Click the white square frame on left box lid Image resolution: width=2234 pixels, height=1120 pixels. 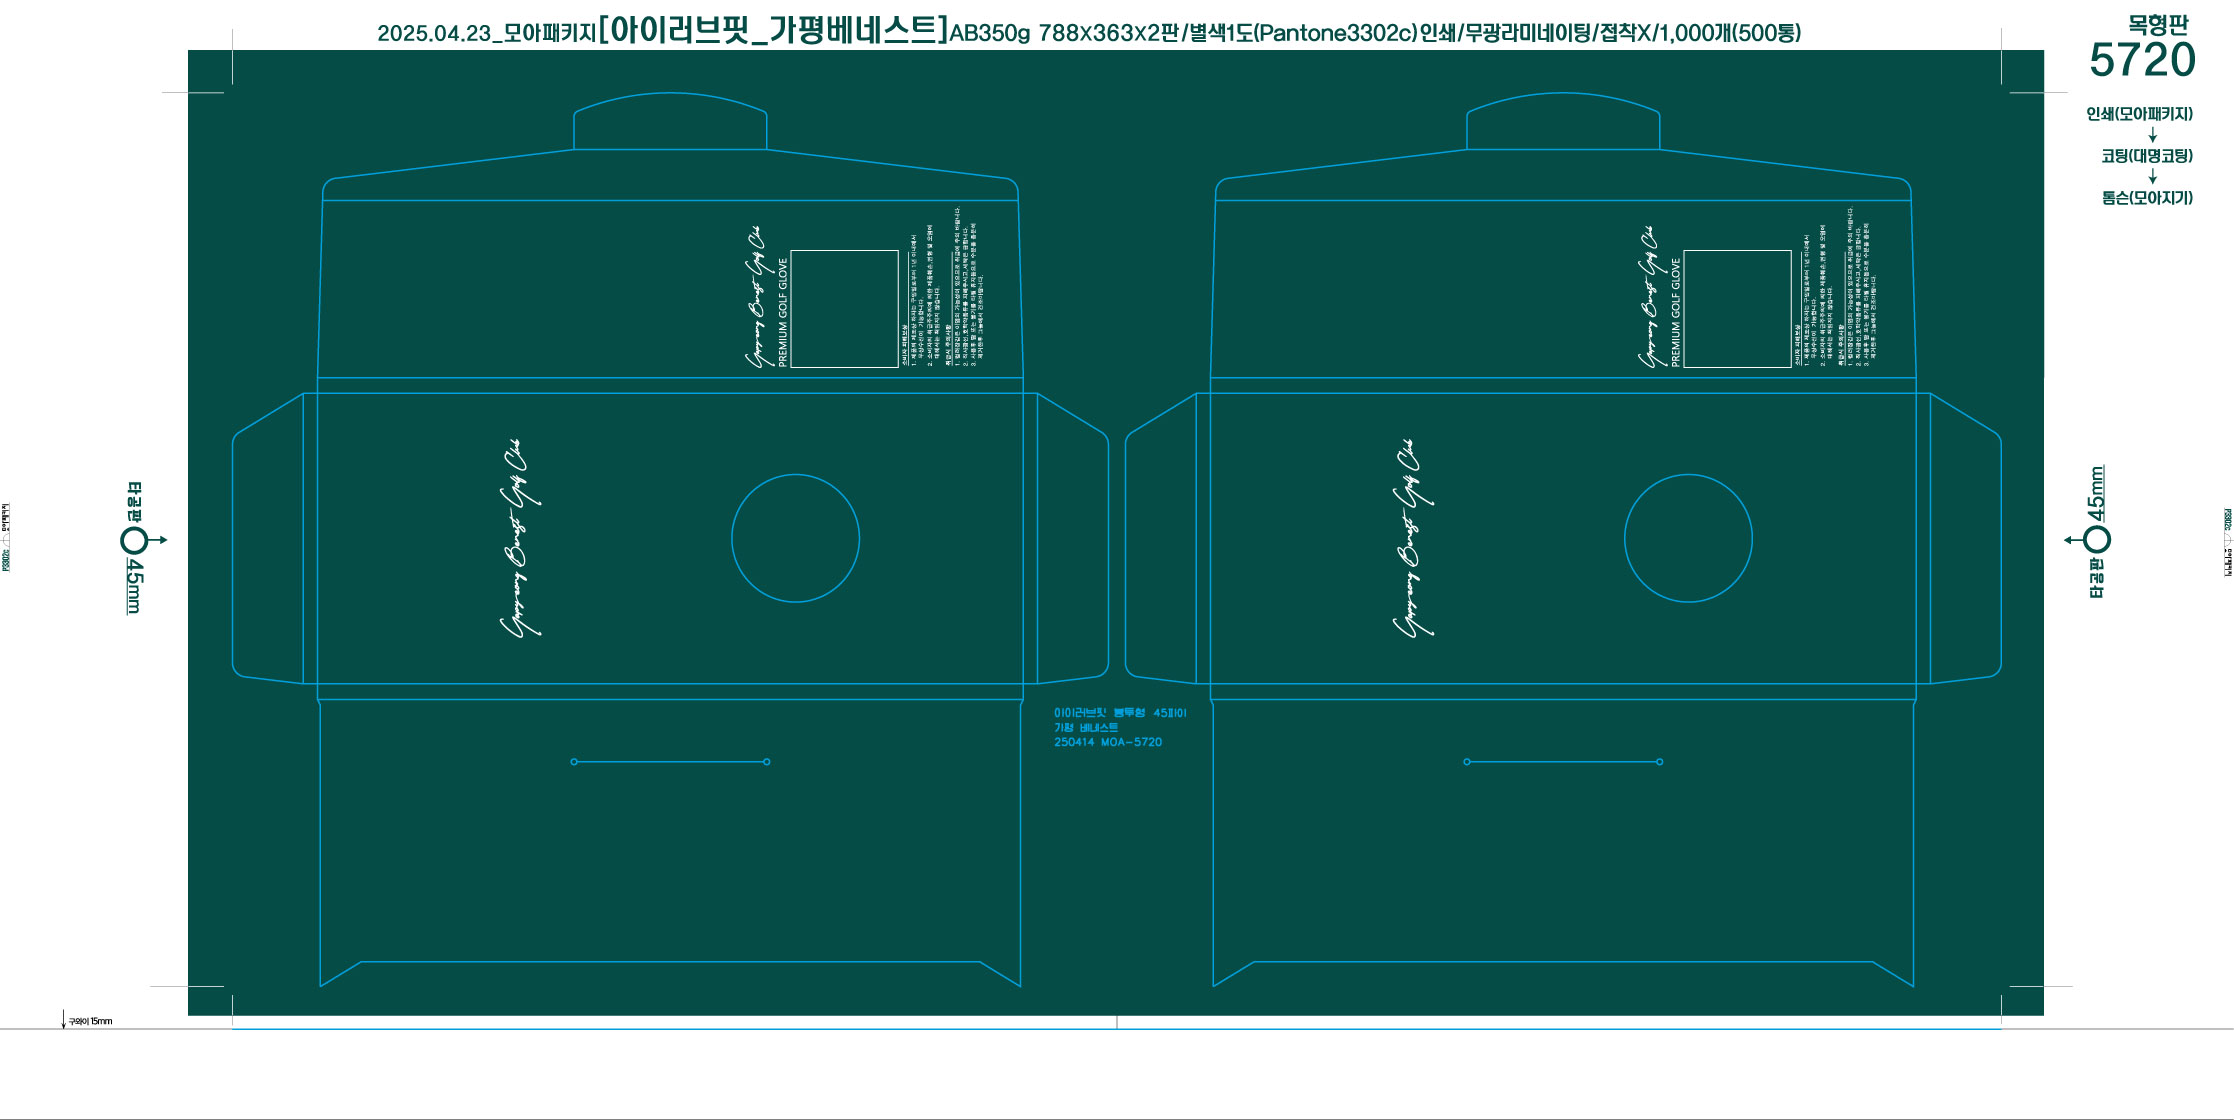pyautogui.click(x=844, y=309)
